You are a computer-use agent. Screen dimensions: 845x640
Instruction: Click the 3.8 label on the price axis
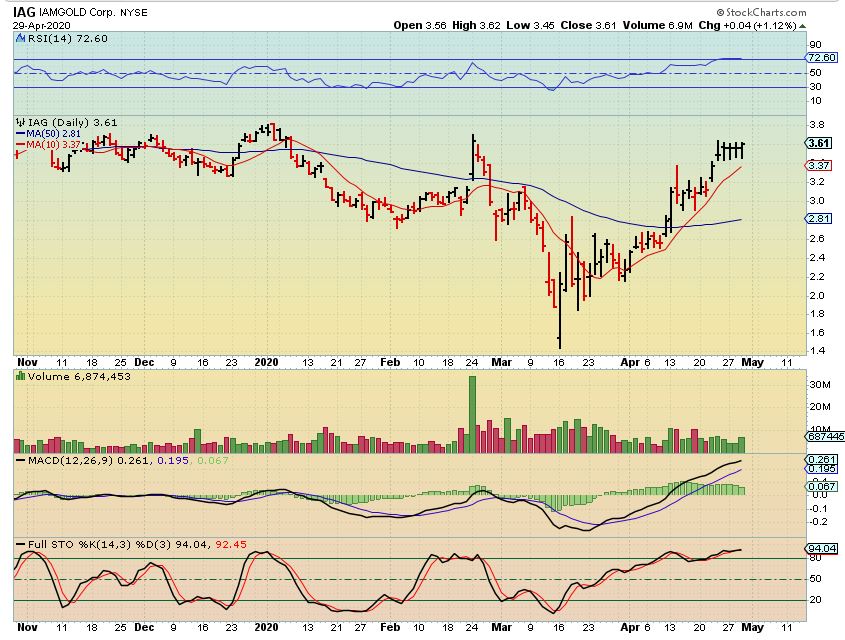tap(817, 124)
